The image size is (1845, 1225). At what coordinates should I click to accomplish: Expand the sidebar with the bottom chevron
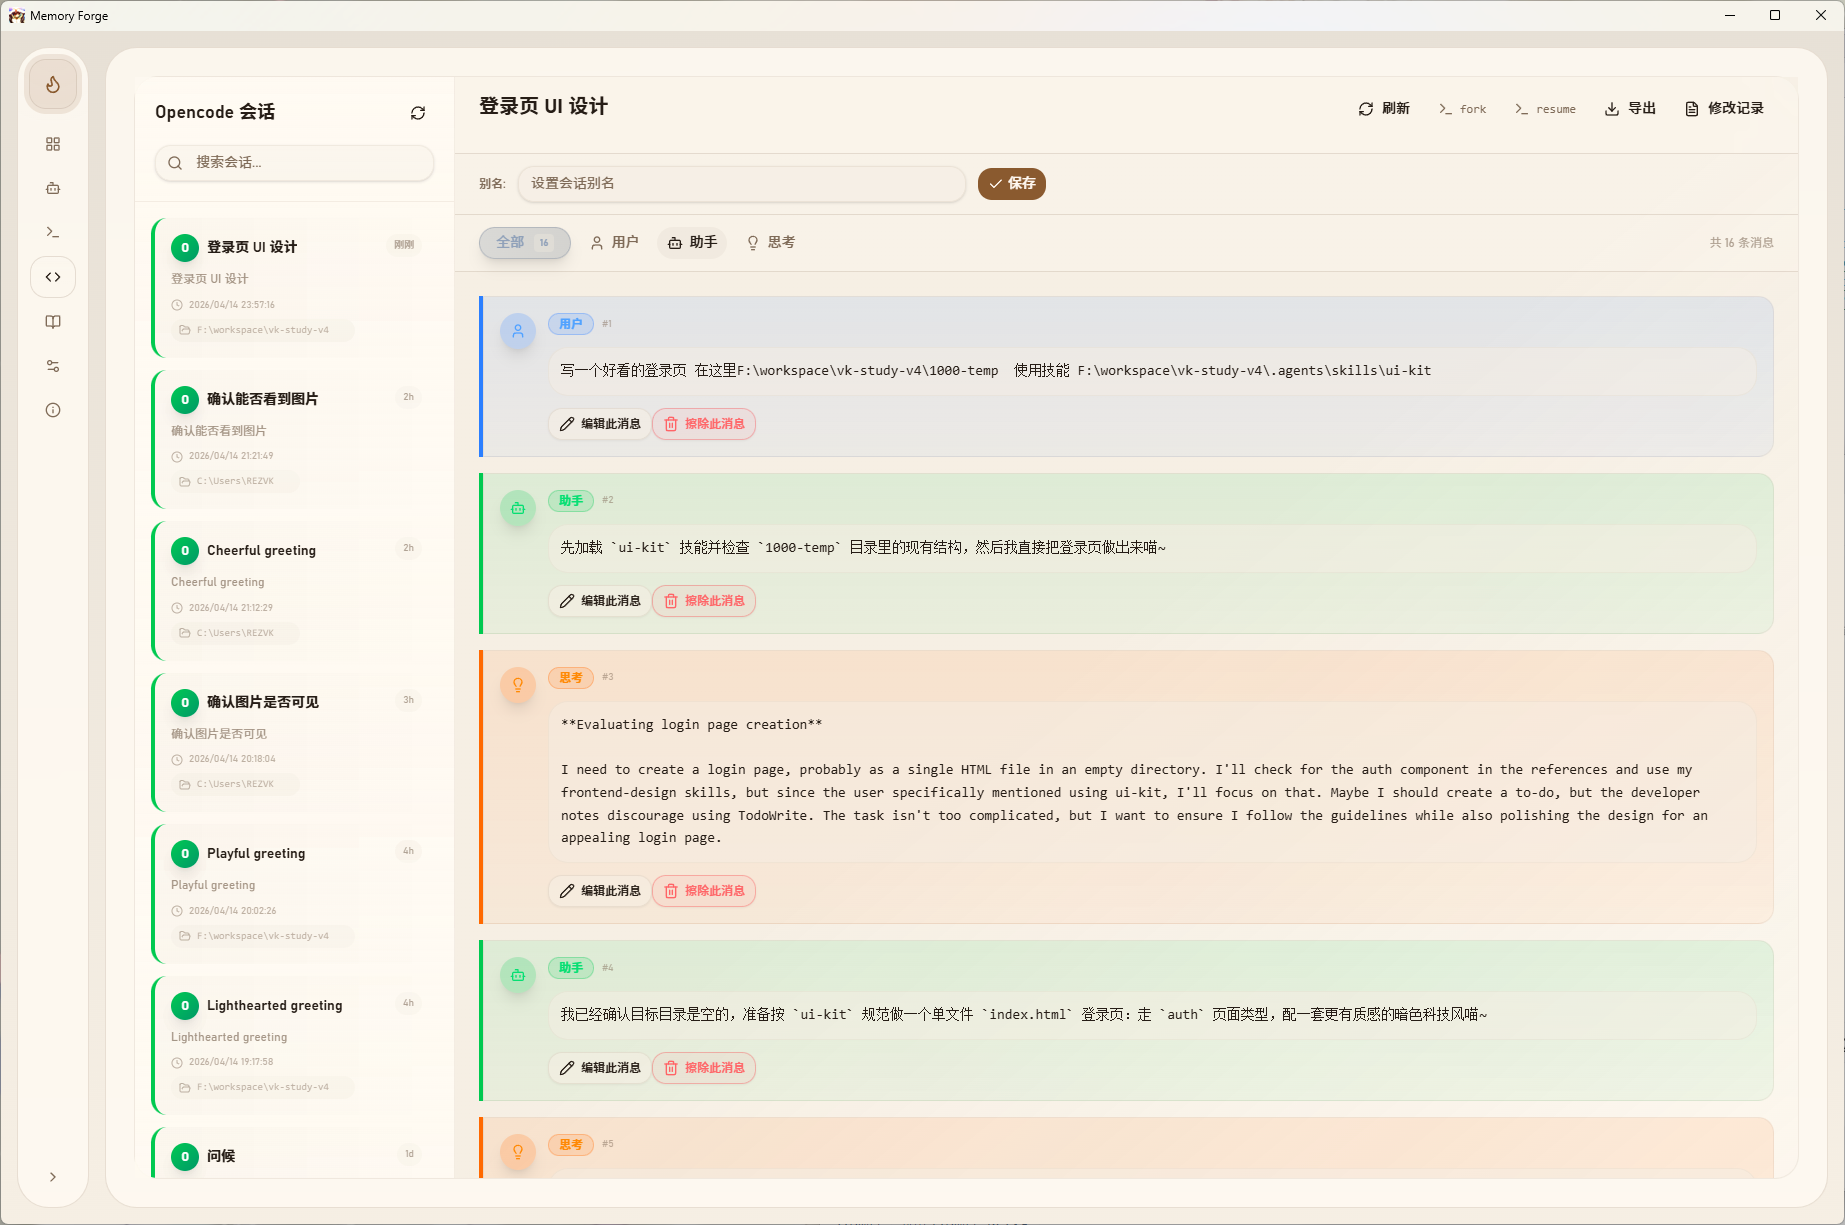(x=53, y=1177)
